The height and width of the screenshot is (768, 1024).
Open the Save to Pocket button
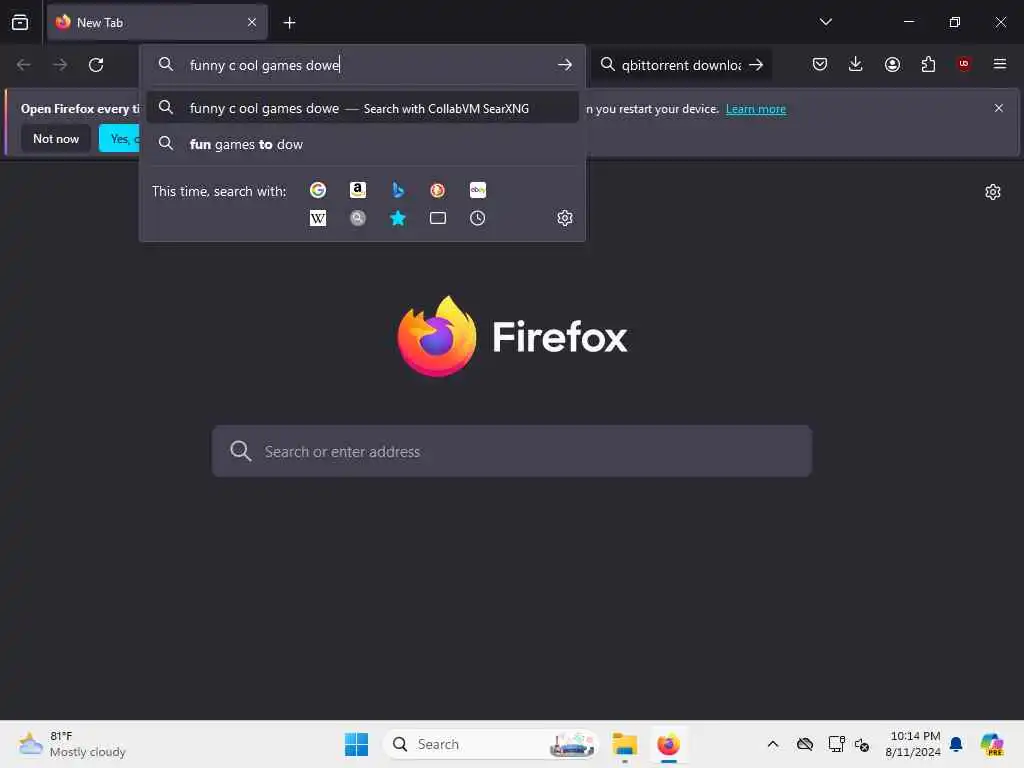(820, 64)
